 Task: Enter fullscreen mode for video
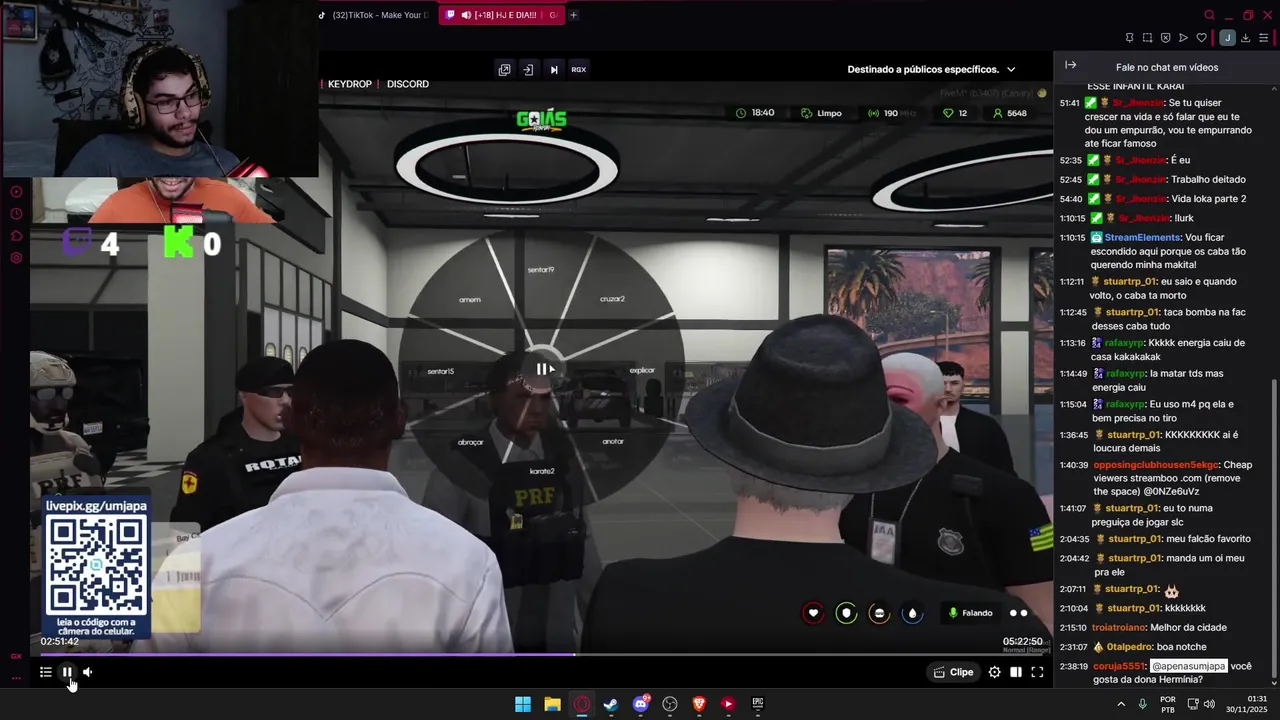click(x=1037, y=672)
